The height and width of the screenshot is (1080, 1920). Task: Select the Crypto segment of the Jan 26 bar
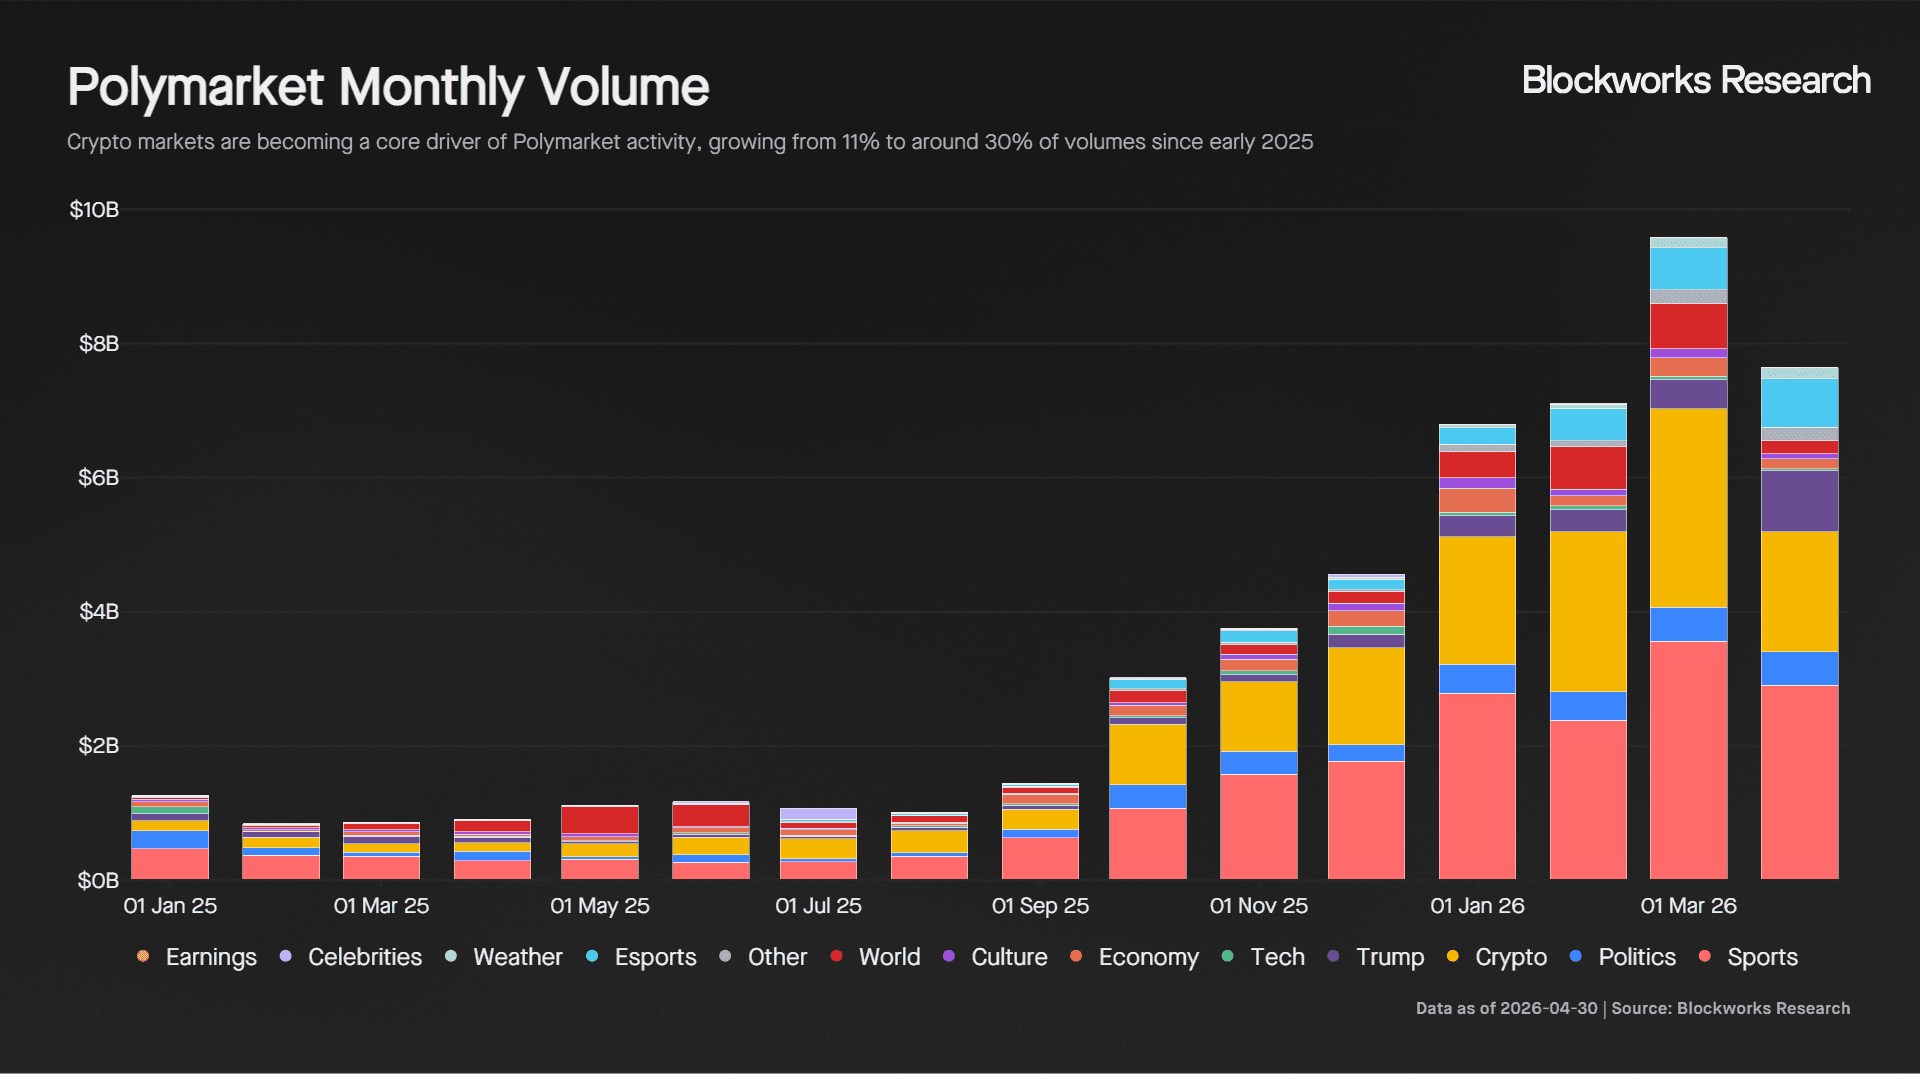click(x=1477, y=600)
